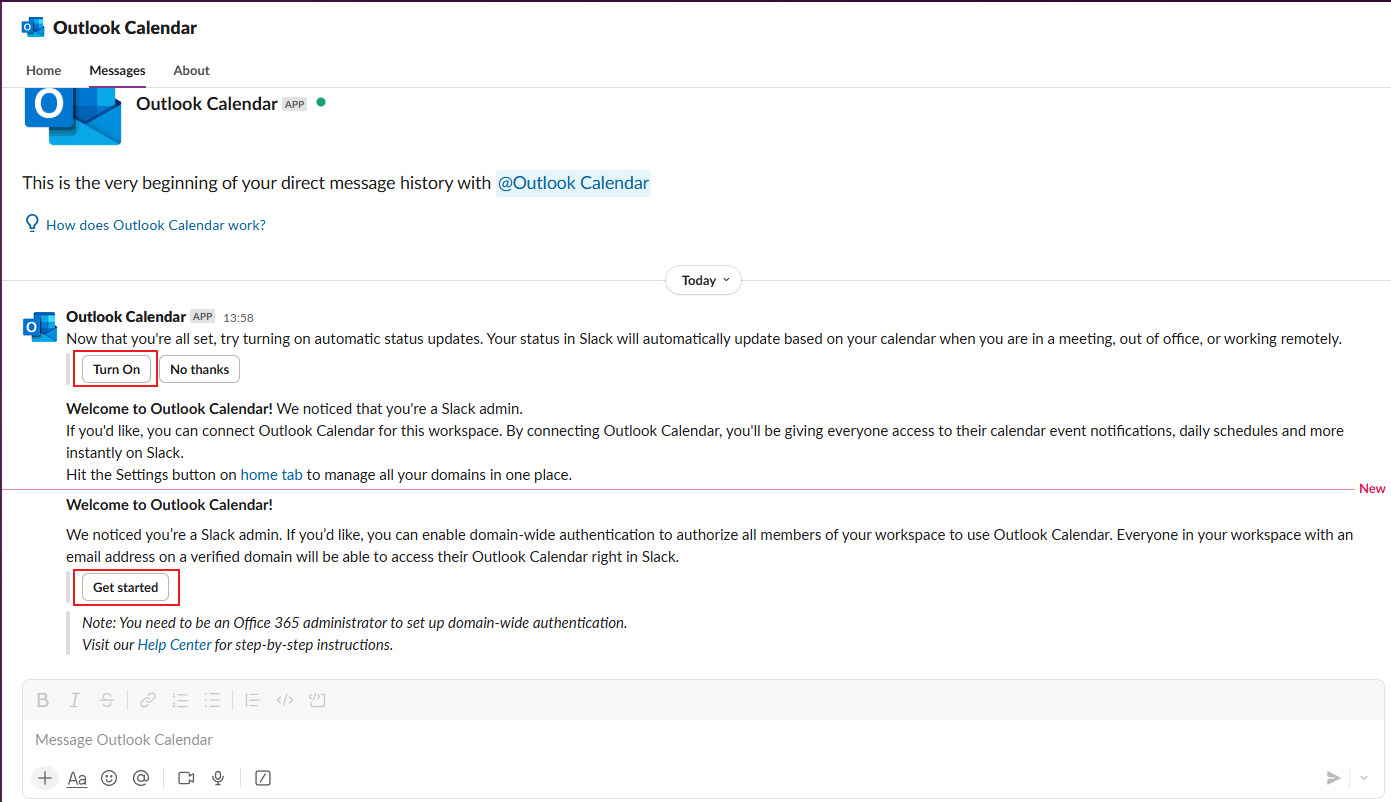The width and height of the screenshot is (1391, 802).
Task: Open the Help Center link
Action: 175,645
